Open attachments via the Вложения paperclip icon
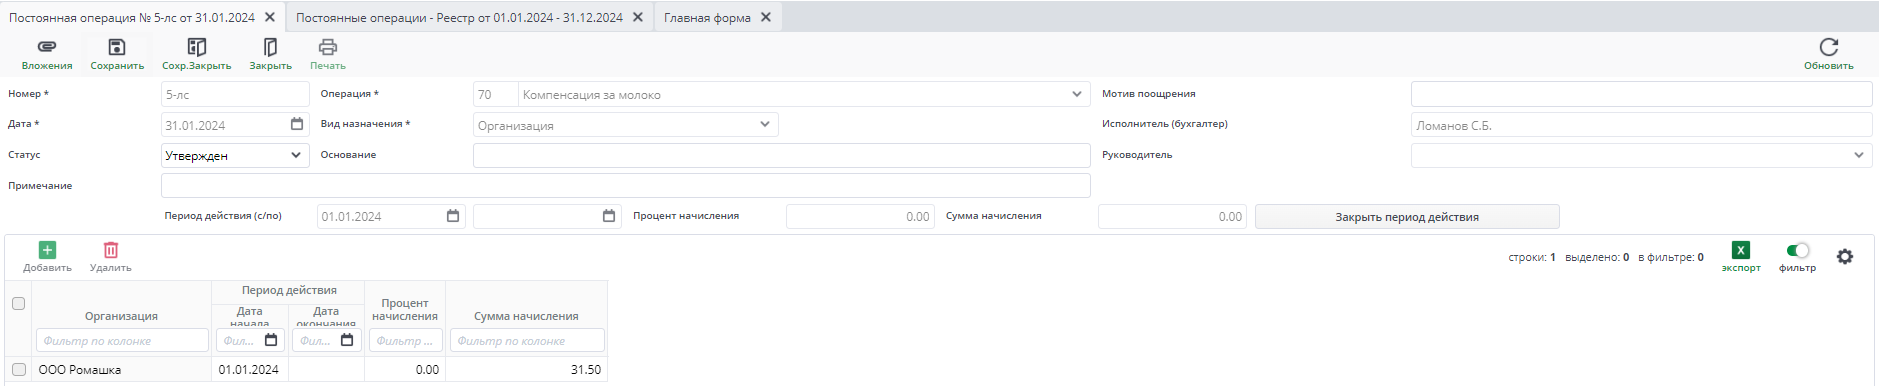The image size is (1879, 386). (47, 47)
